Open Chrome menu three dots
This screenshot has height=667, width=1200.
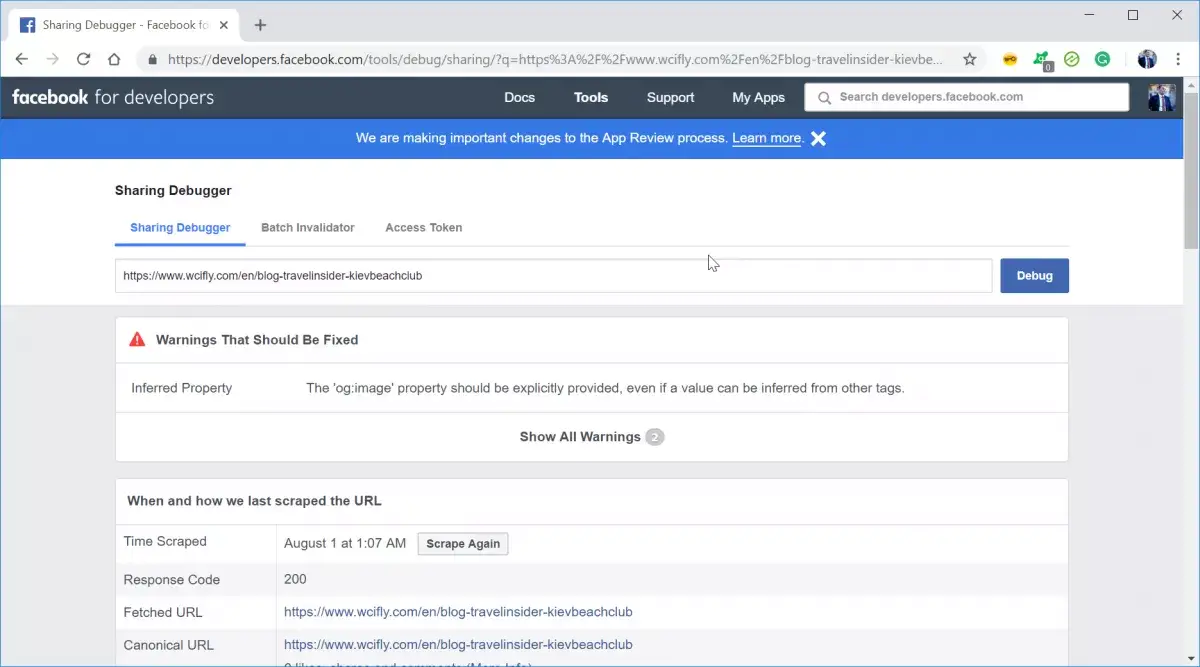1178,59
